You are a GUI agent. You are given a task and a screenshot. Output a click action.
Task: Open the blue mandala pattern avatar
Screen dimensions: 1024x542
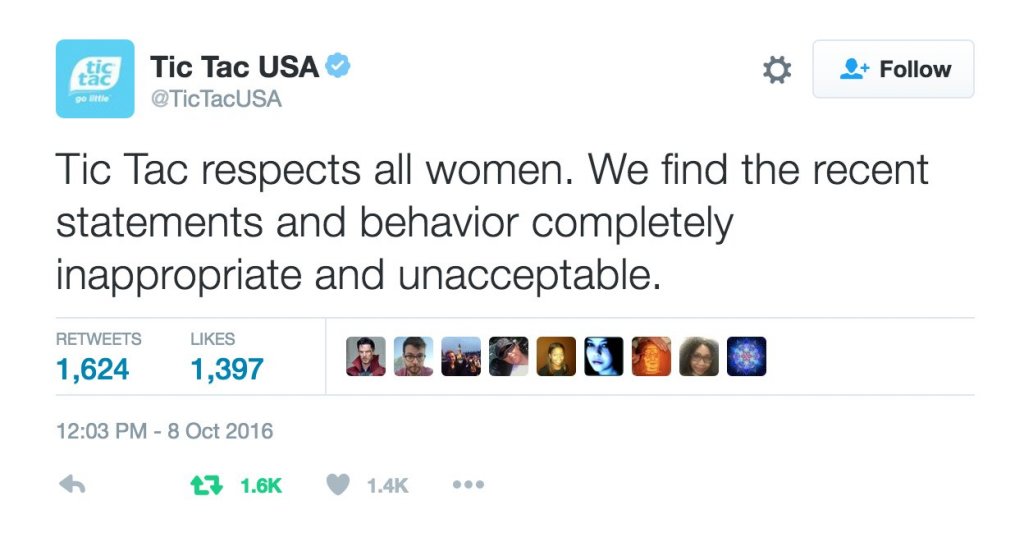pyautogui.click(x=746, y=357)
